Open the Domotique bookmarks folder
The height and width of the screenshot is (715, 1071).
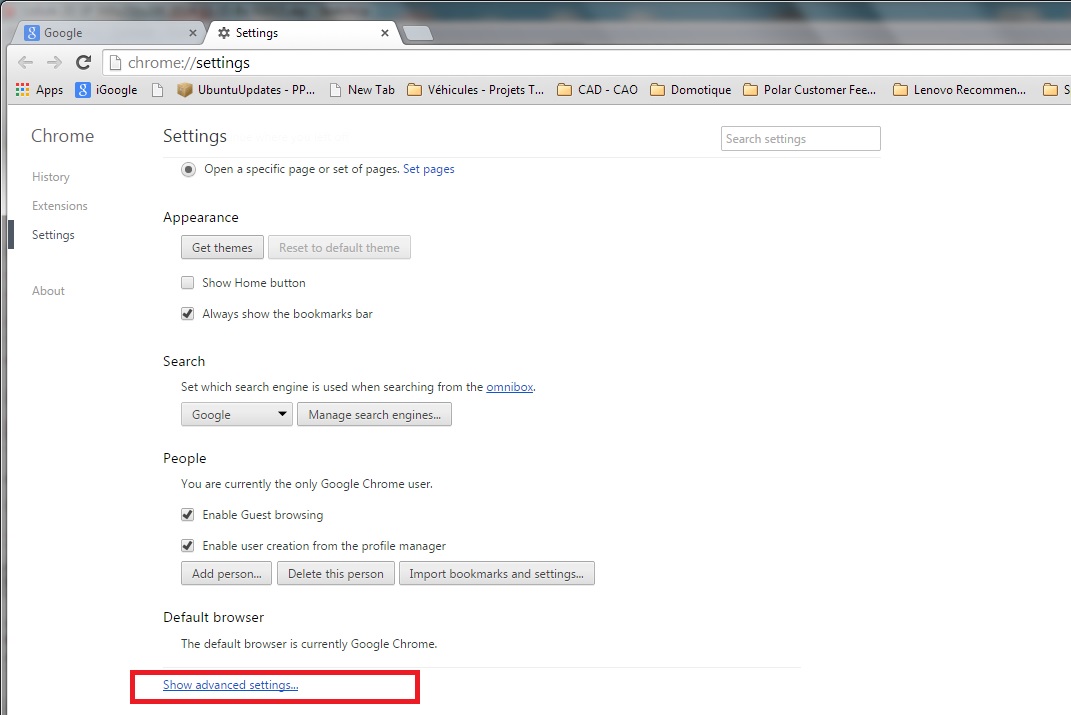pyautogui.click(x=690, y=90)
